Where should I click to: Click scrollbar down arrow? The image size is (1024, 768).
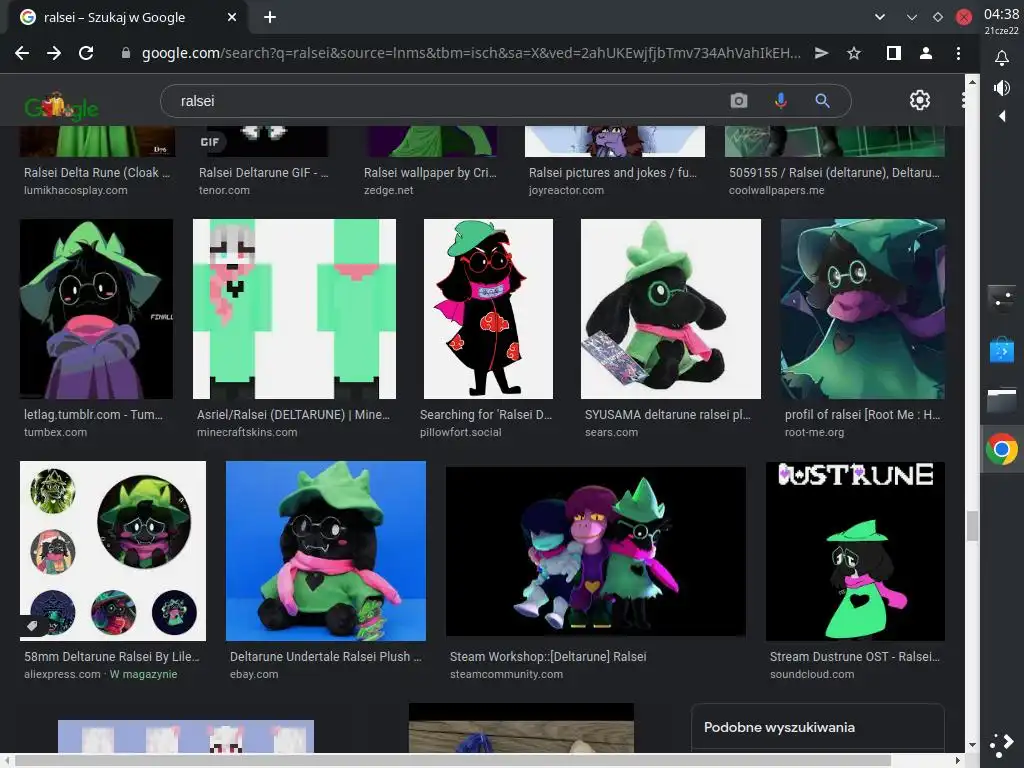point(972,745)
